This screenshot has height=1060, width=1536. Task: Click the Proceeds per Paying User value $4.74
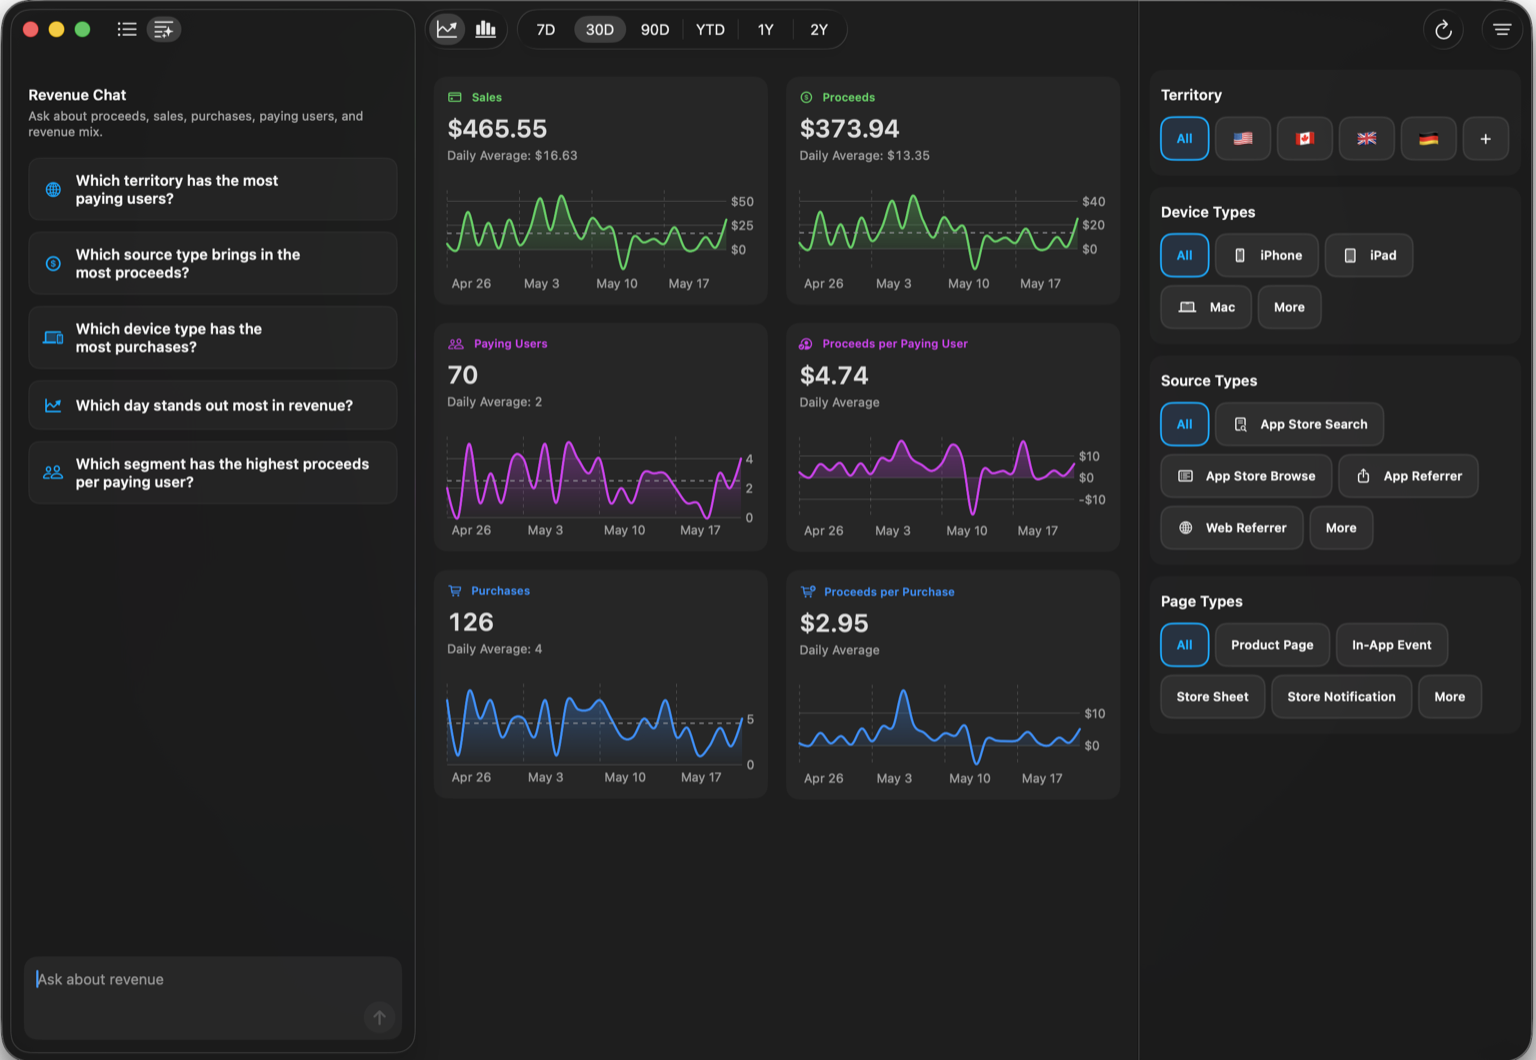(x=834, y=376)
